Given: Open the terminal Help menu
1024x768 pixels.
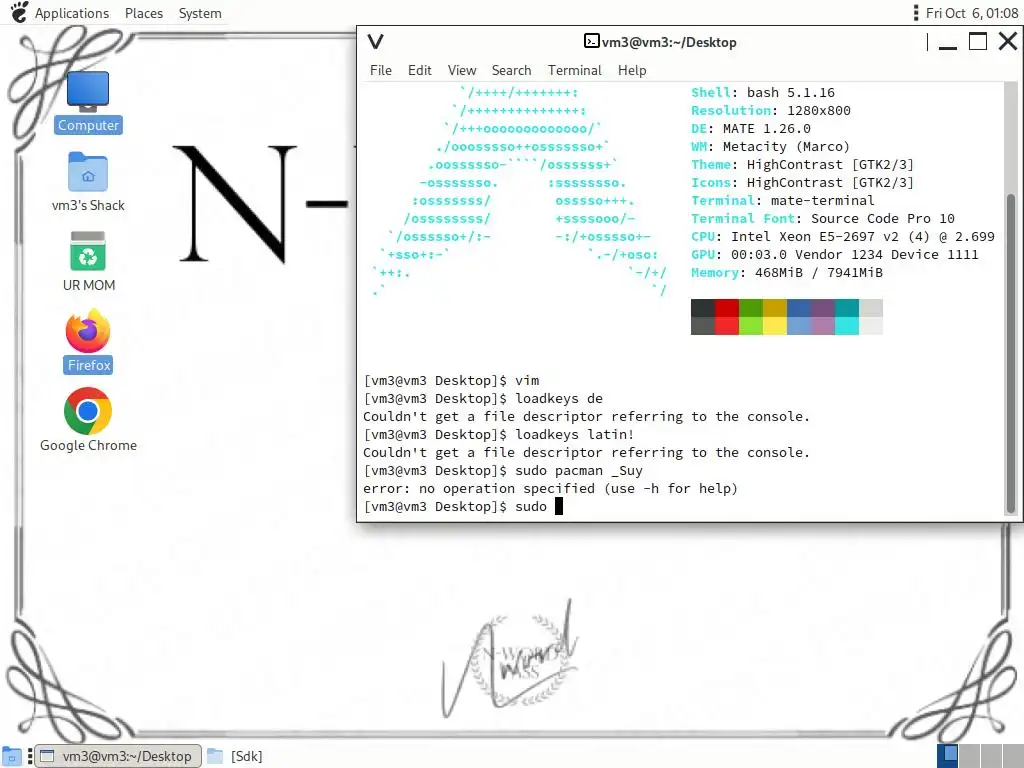Looking at the screenshot, I should pyautogui.click(x=632, y=70).
